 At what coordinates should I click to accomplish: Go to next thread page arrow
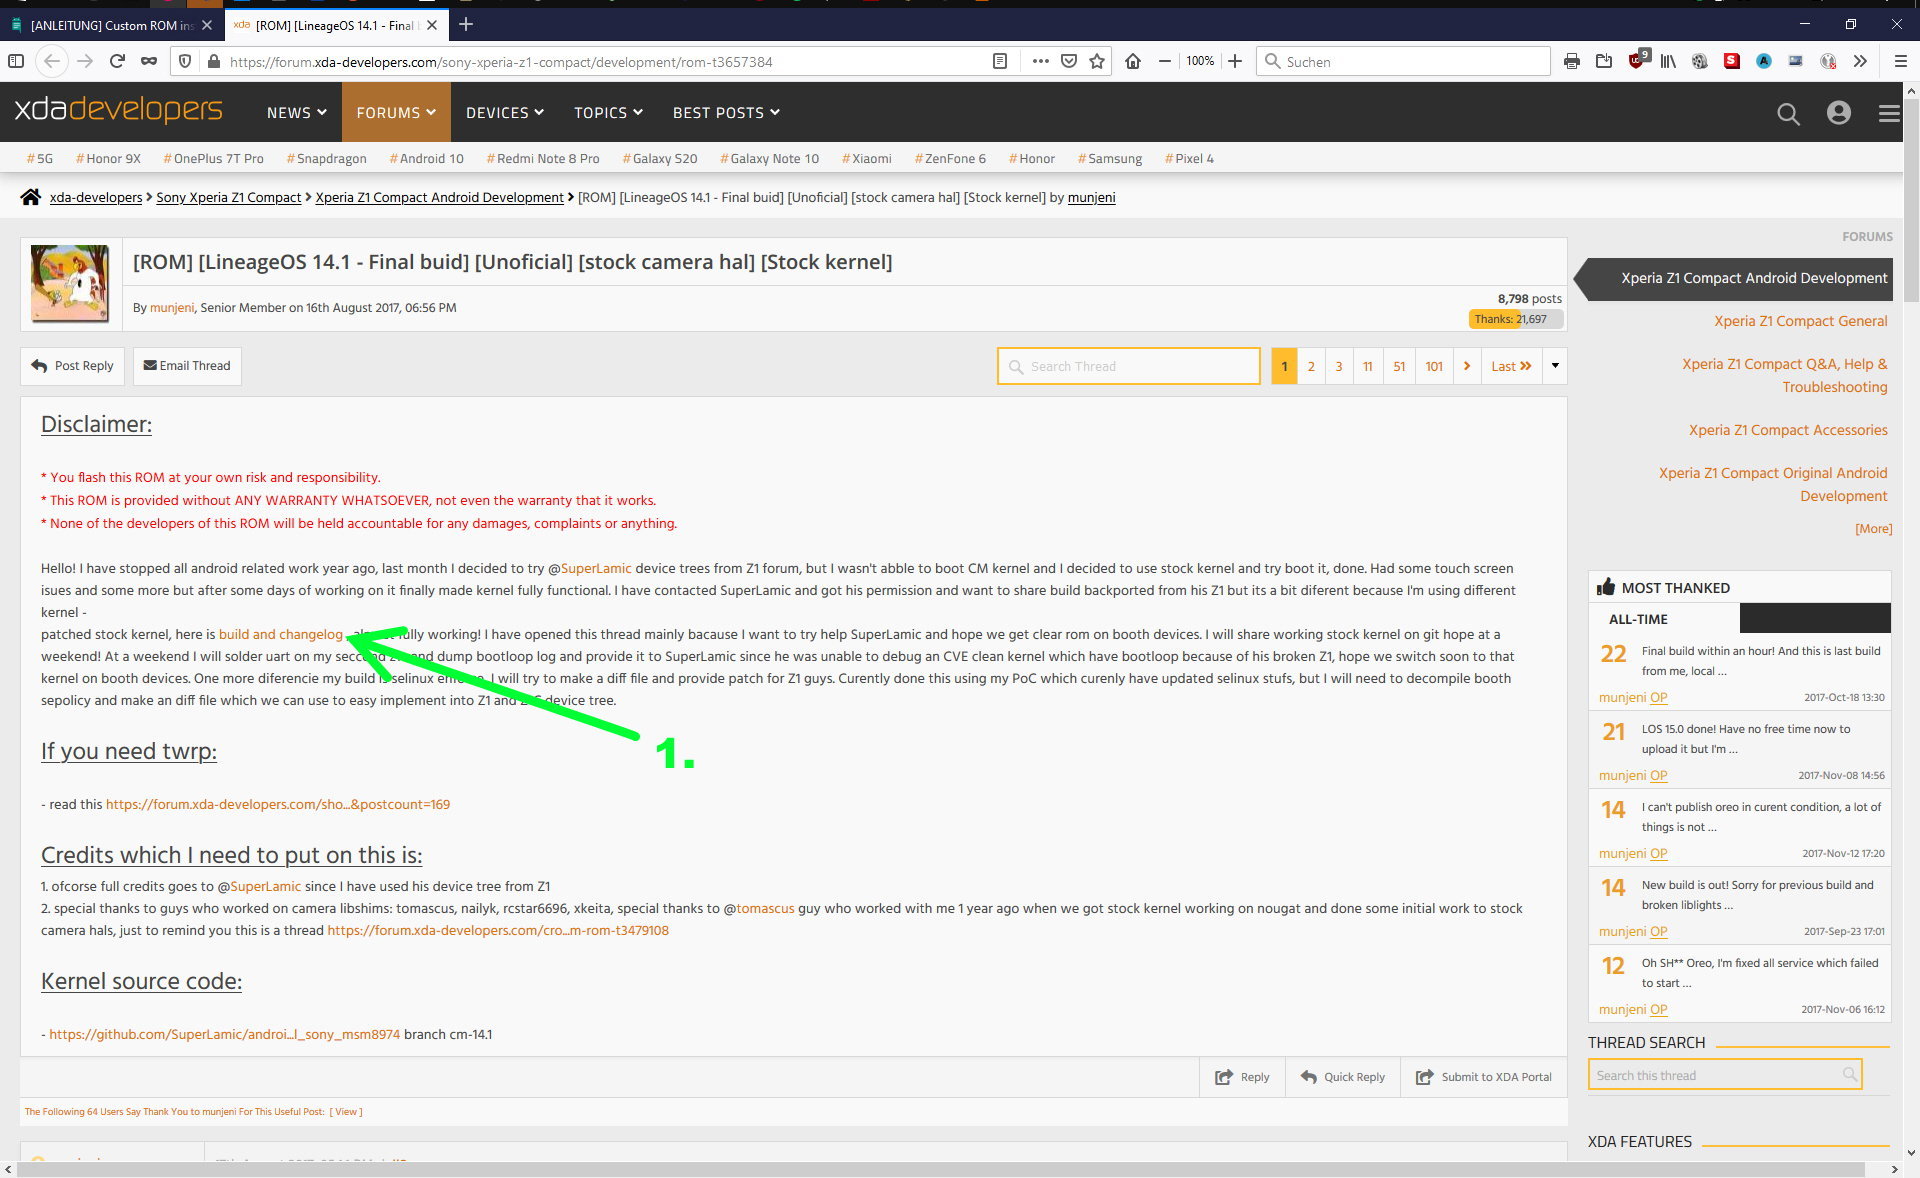point(1467,366)
